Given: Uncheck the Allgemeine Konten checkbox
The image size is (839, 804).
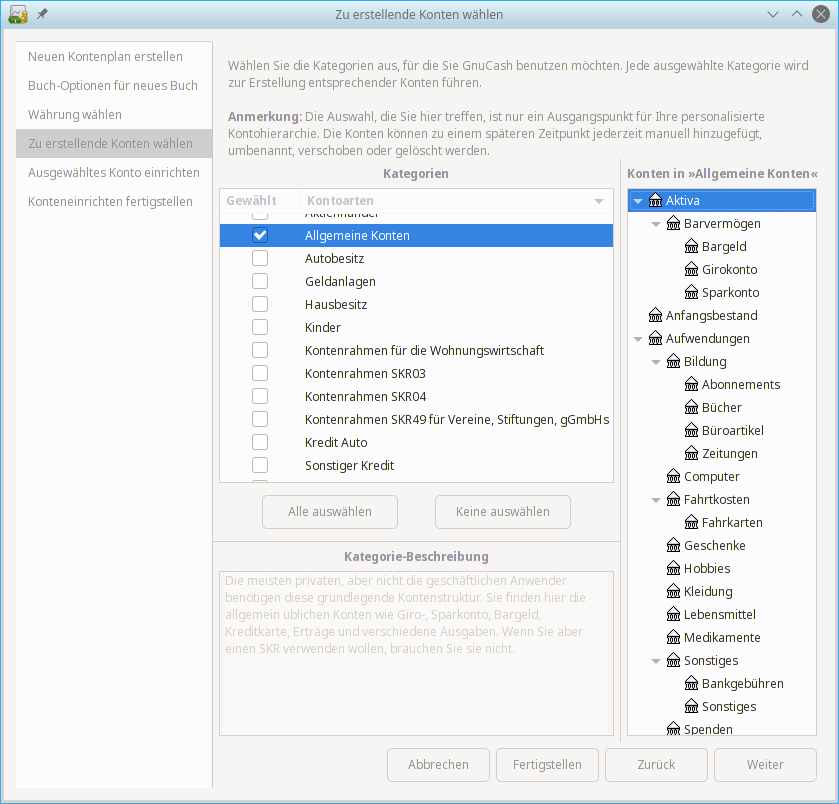Looking at the screenshot, I should click(x=260, y=236).
